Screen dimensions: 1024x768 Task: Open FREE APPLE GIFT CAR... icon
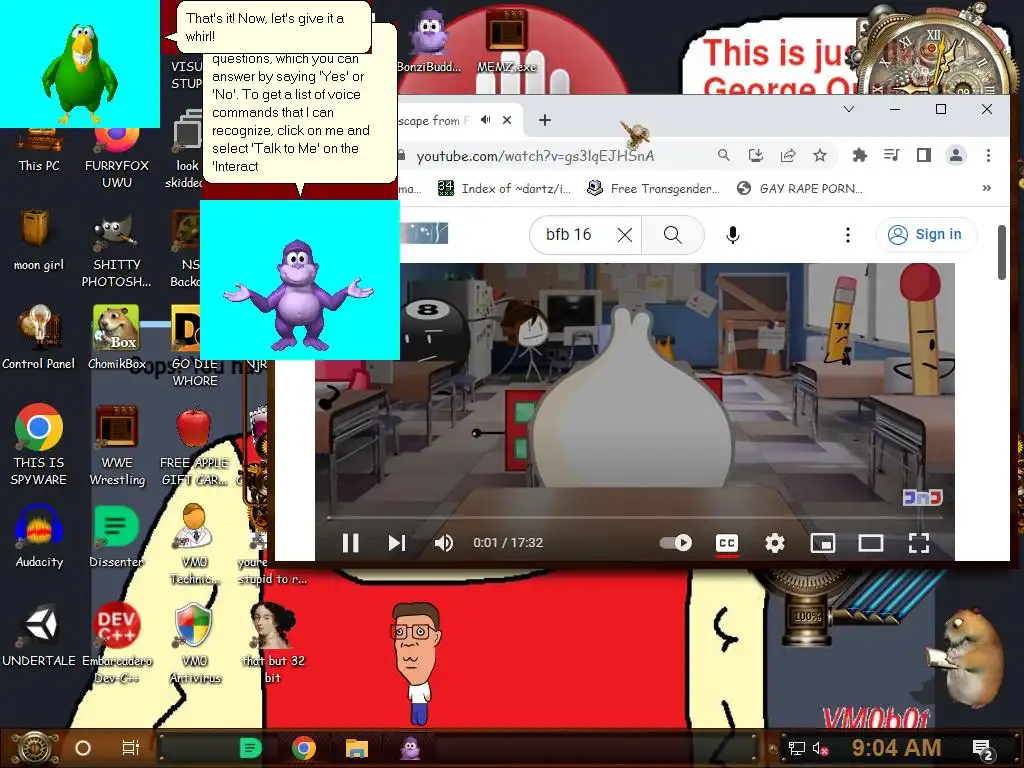[x=195, y=448]
